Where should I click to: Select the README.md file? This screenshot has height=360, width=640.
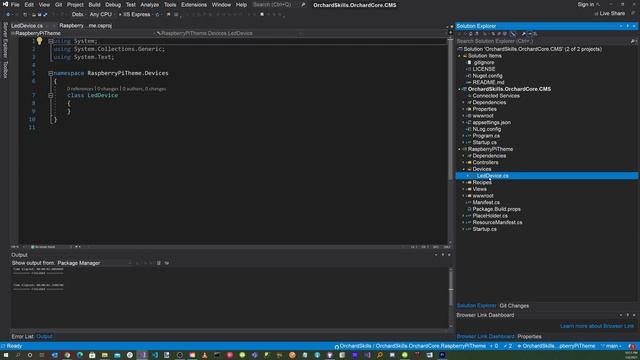pos(488,82)
